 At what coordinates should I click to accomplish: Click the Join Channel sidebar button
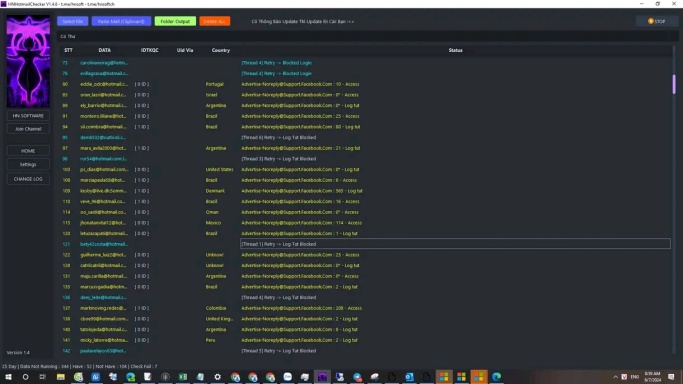click(28, 129)
